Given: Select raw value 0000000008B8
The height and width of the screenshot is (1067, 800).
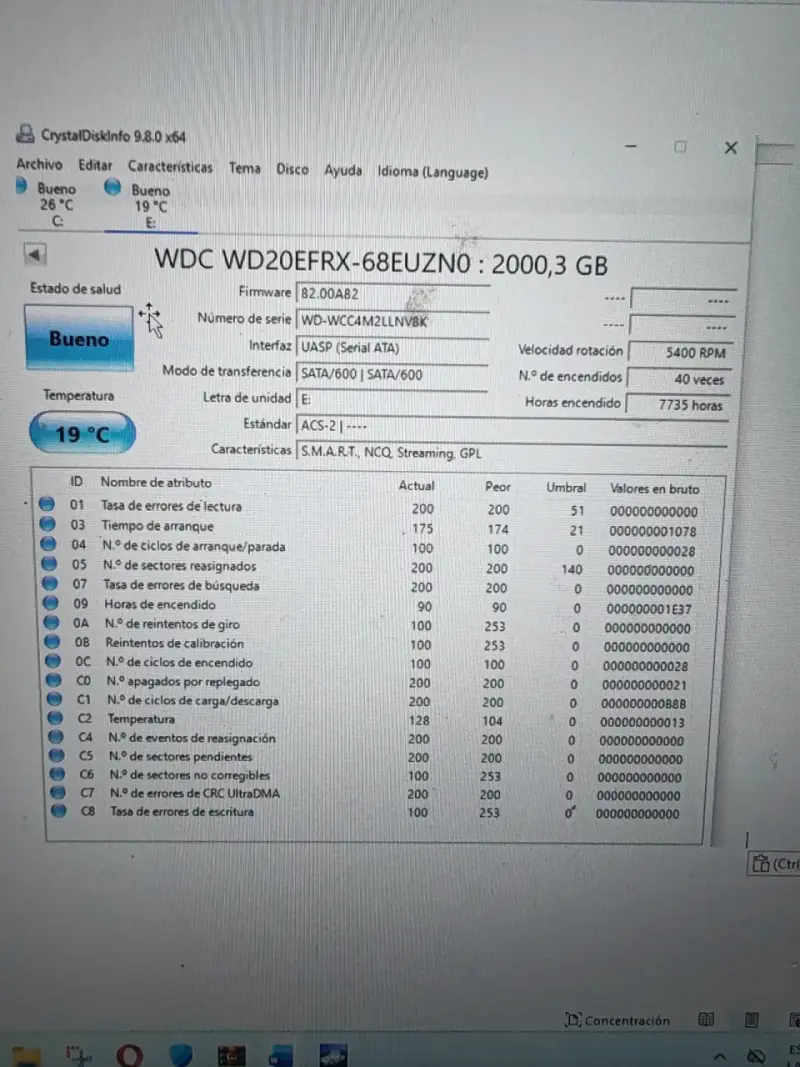Looking at the screenshot, I should pos(644,704).
